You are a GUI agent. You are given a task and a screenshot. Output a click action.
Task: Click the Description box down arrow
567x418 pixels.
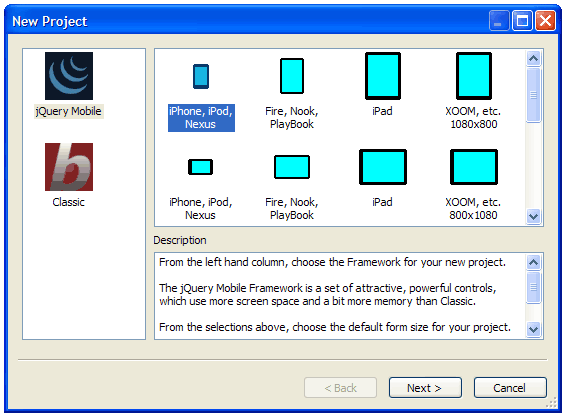533,329
